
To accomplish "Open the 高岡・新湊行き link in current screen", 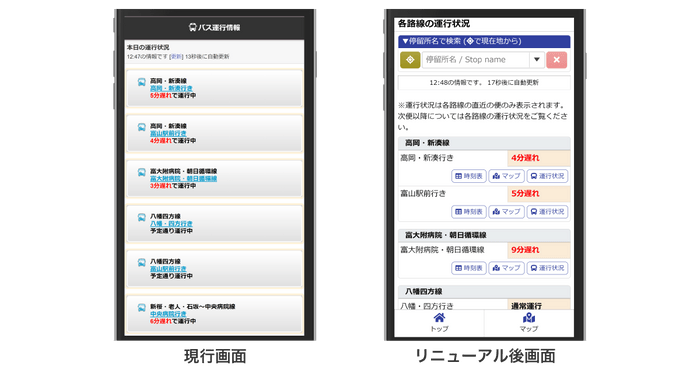I will tap(171, 88).
